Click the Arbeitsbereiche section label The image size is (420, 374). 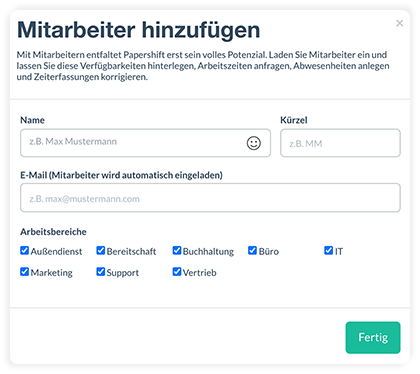53,232
